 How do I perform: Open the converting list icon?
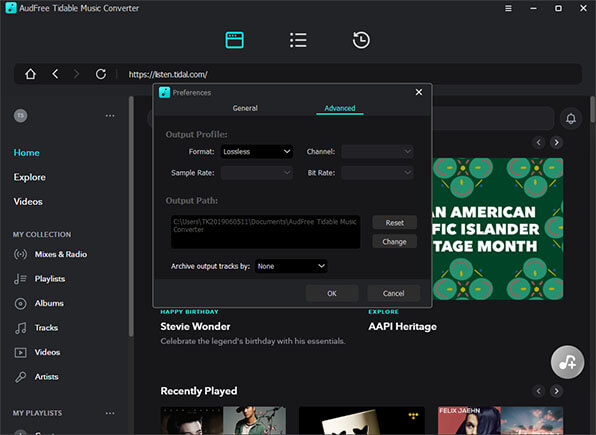coord(298,40)
